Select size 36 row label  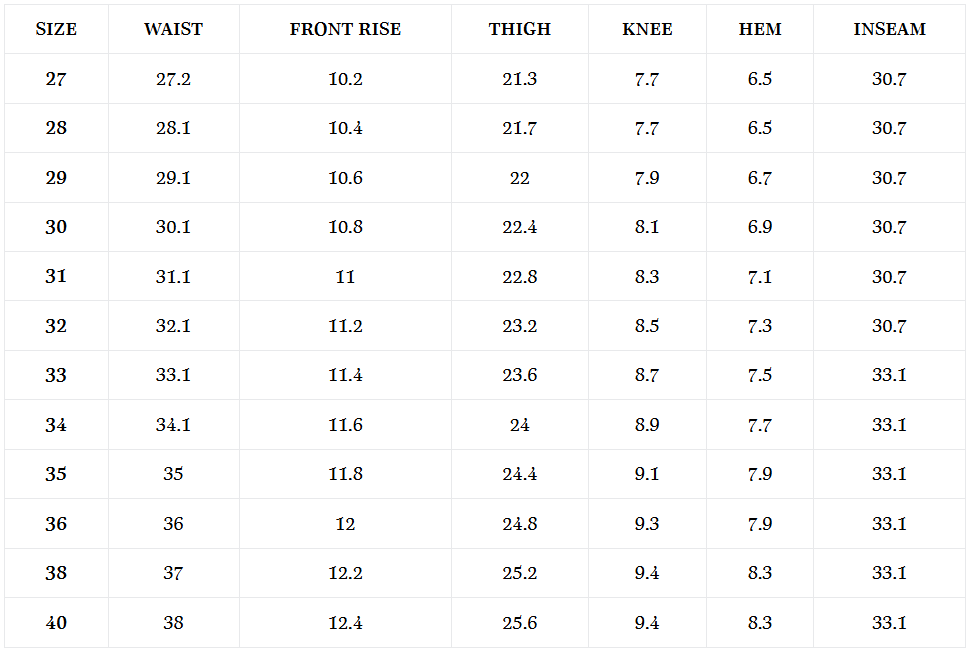[56, 524]
